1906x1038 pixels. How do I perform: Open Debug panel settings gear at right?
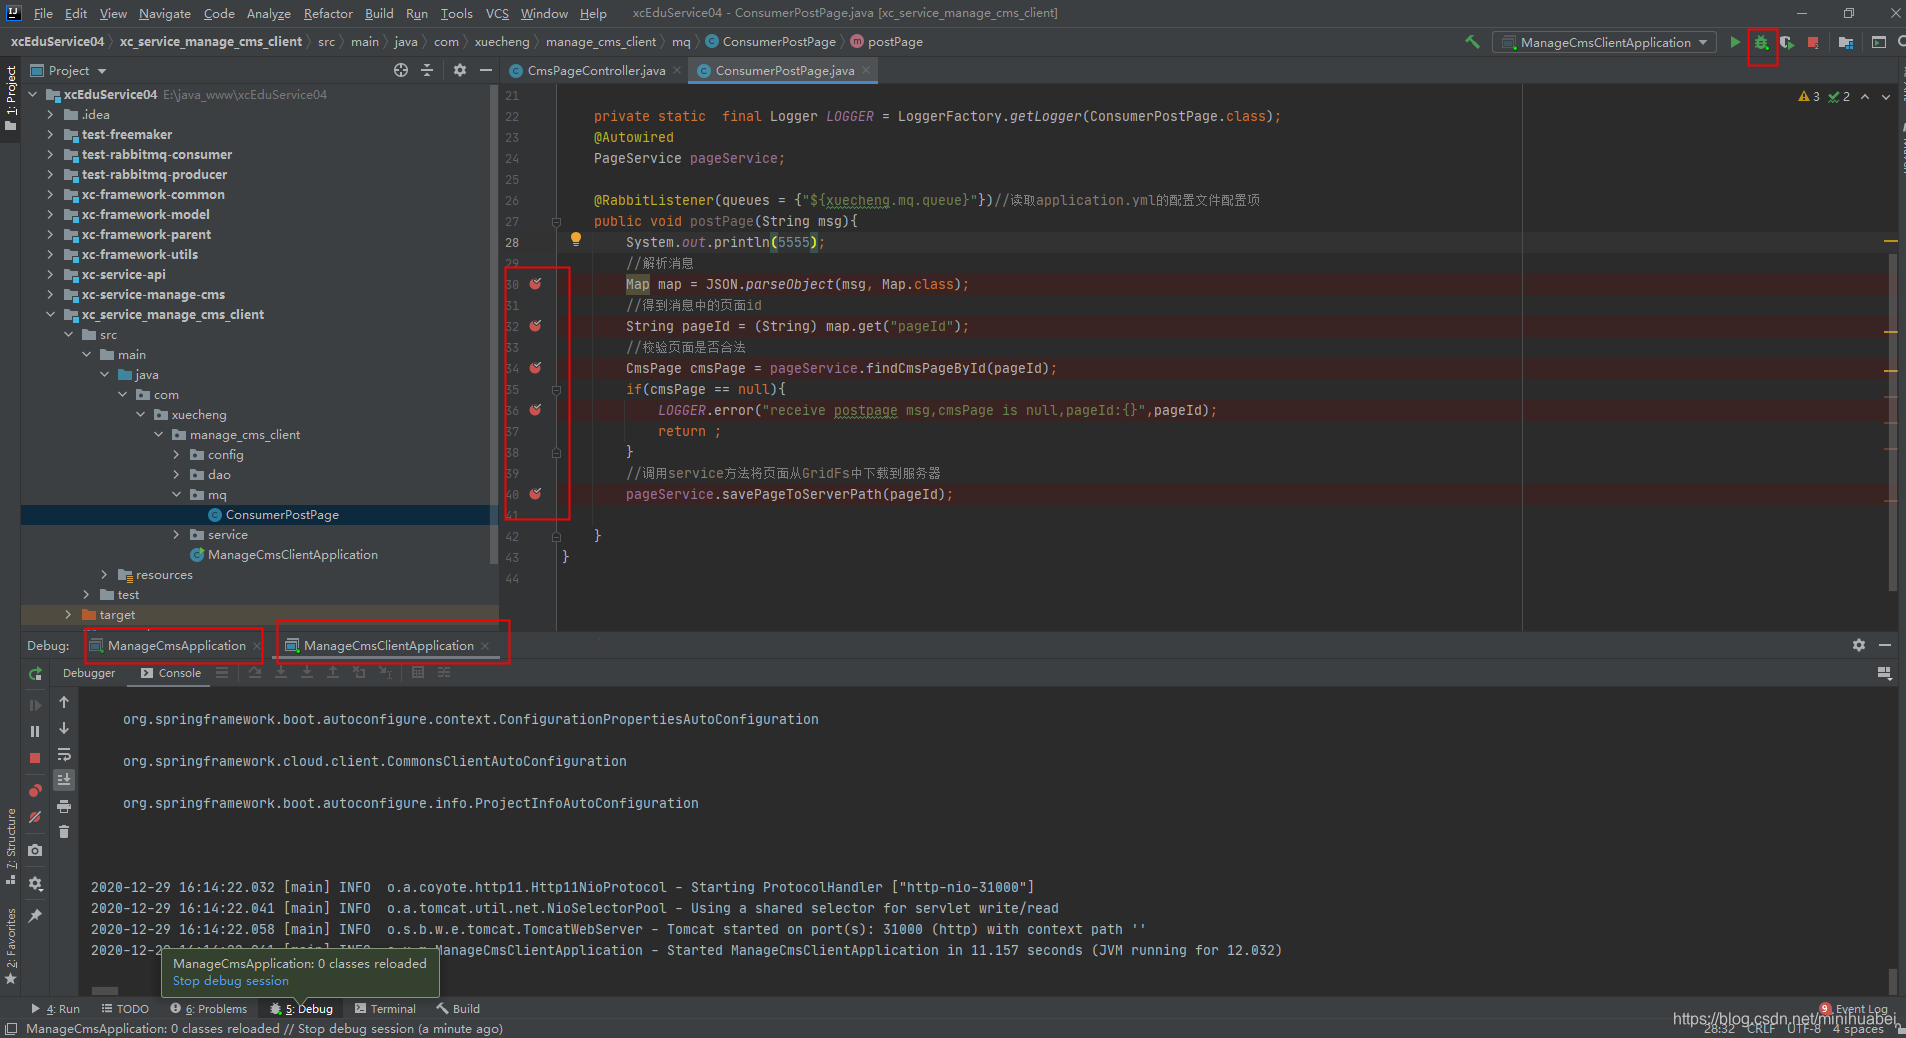[1859, 645]
